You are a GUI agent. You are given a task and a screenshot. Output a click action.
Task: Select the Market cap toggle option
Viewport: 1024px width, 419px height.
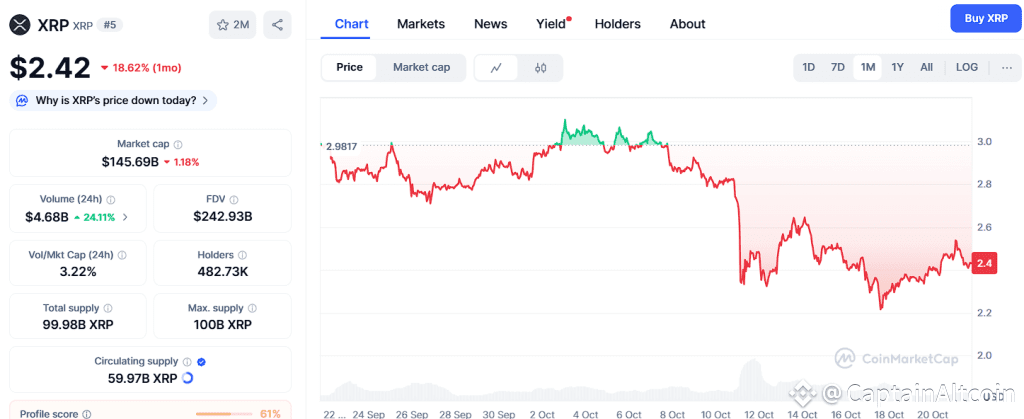click(421, 67)
